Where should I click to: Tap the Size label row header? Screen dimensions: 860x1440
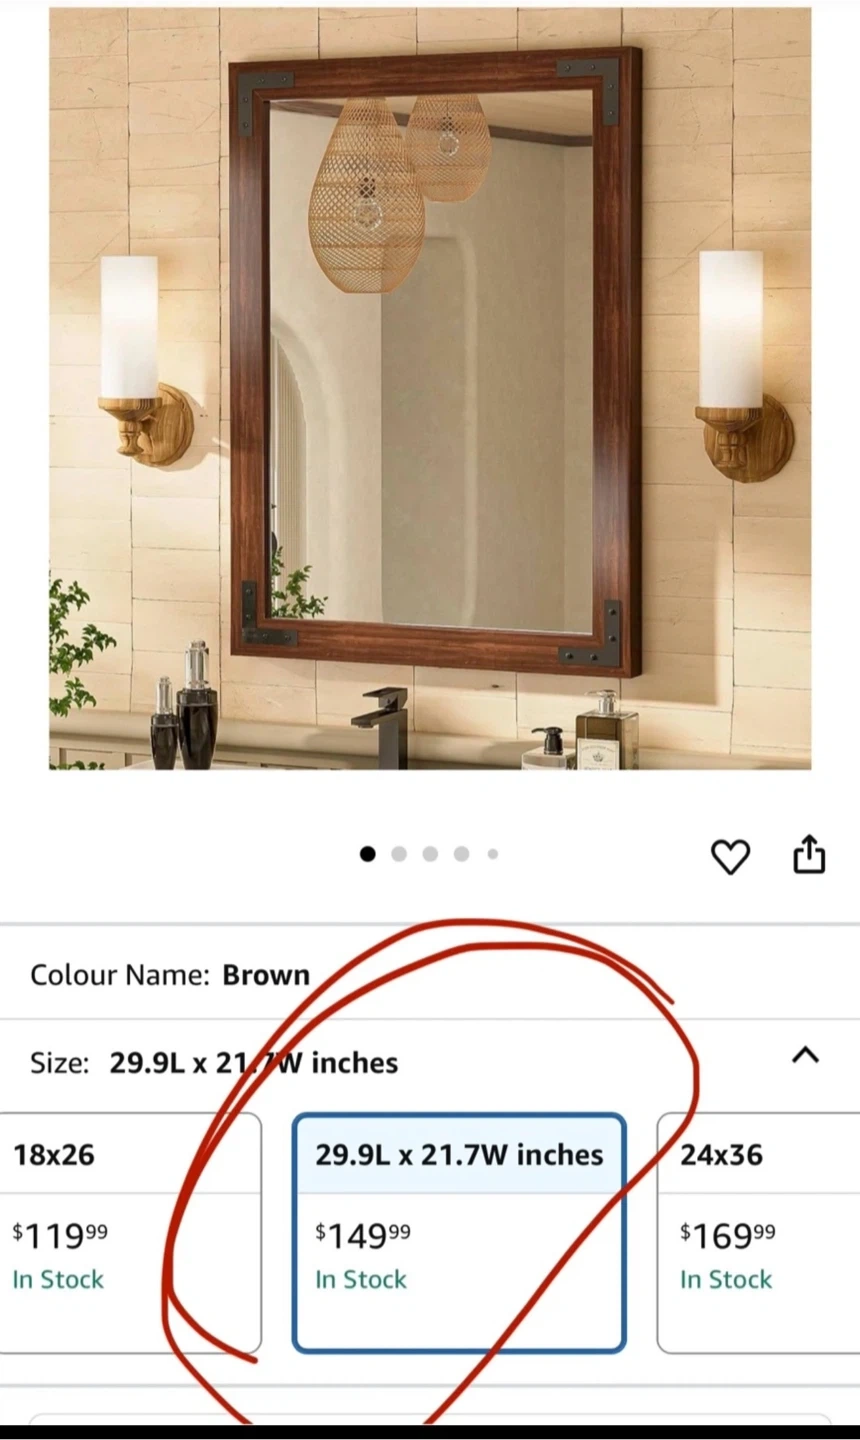(430, 1062)
